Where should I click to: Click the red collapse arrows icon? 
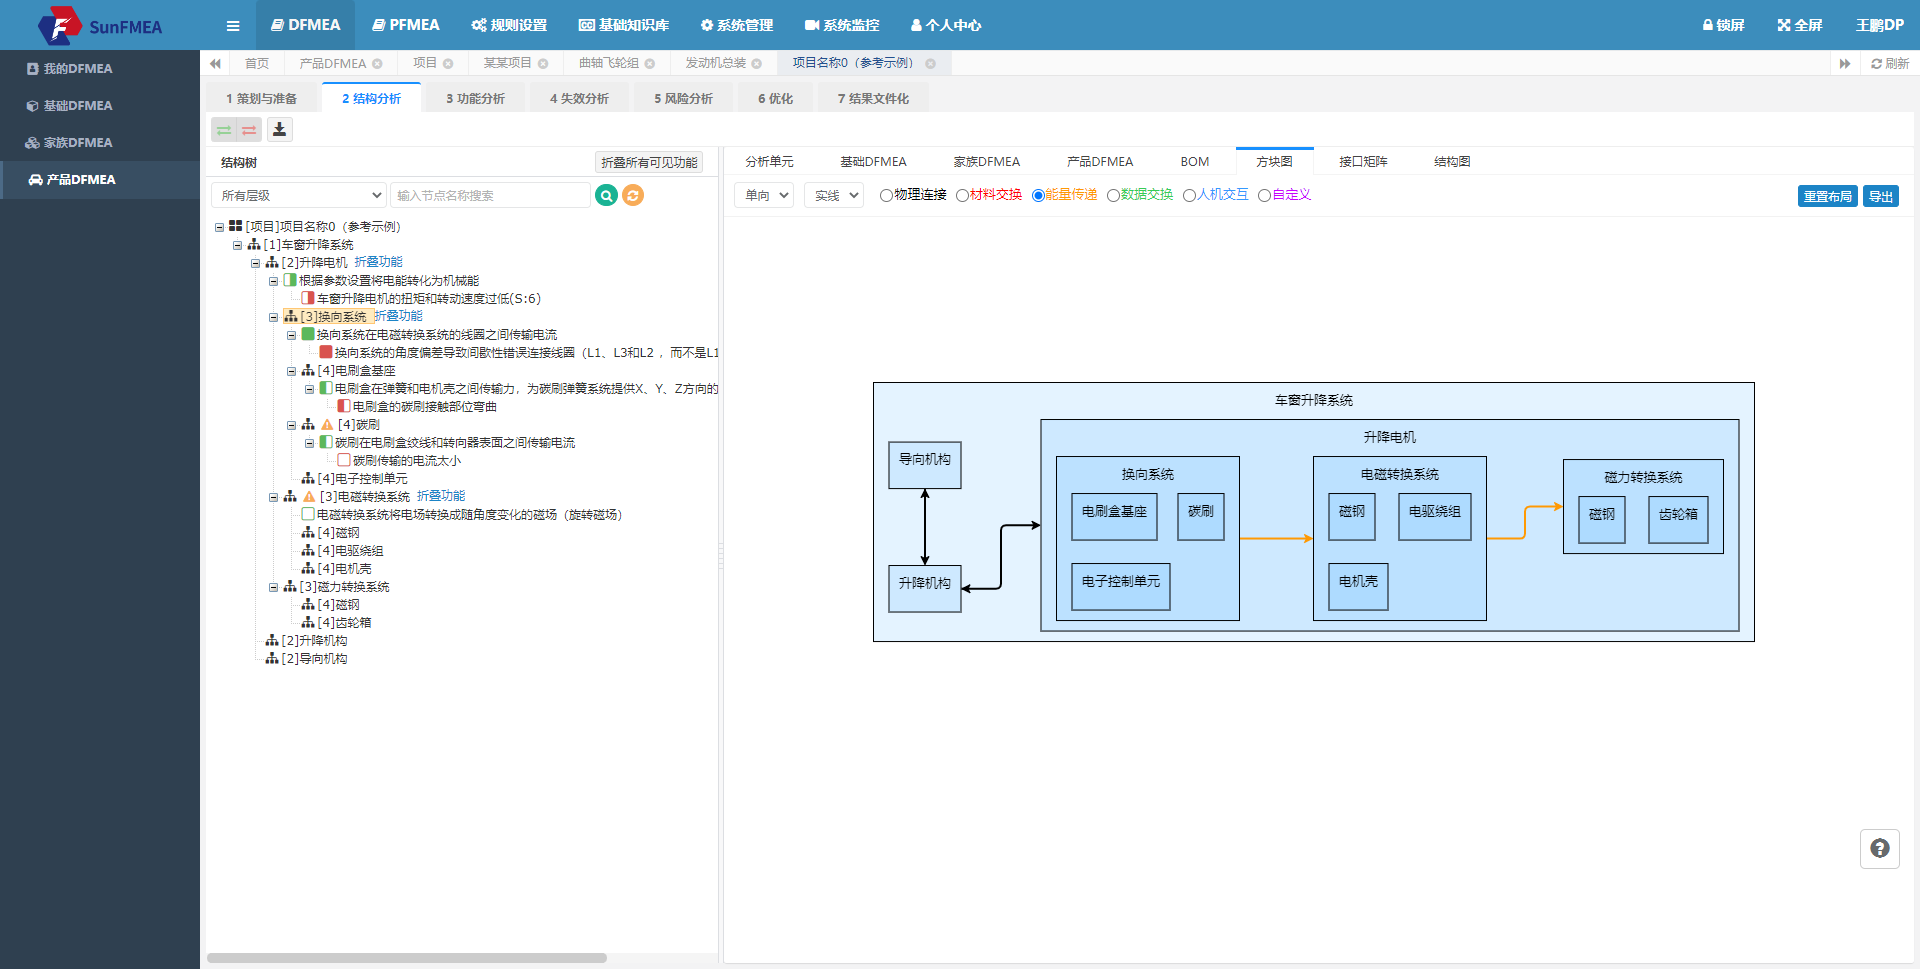coord(249,130)
